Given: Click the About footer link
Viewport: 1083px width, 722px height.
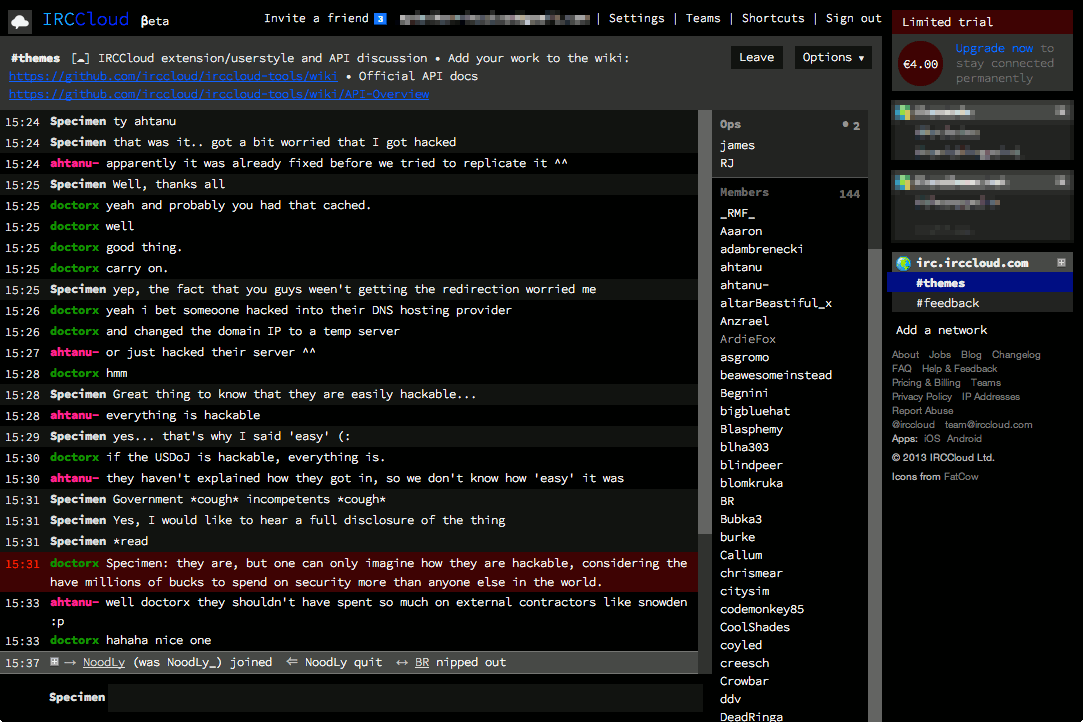Looking at the screenshot, I should [x=905, y=354].
